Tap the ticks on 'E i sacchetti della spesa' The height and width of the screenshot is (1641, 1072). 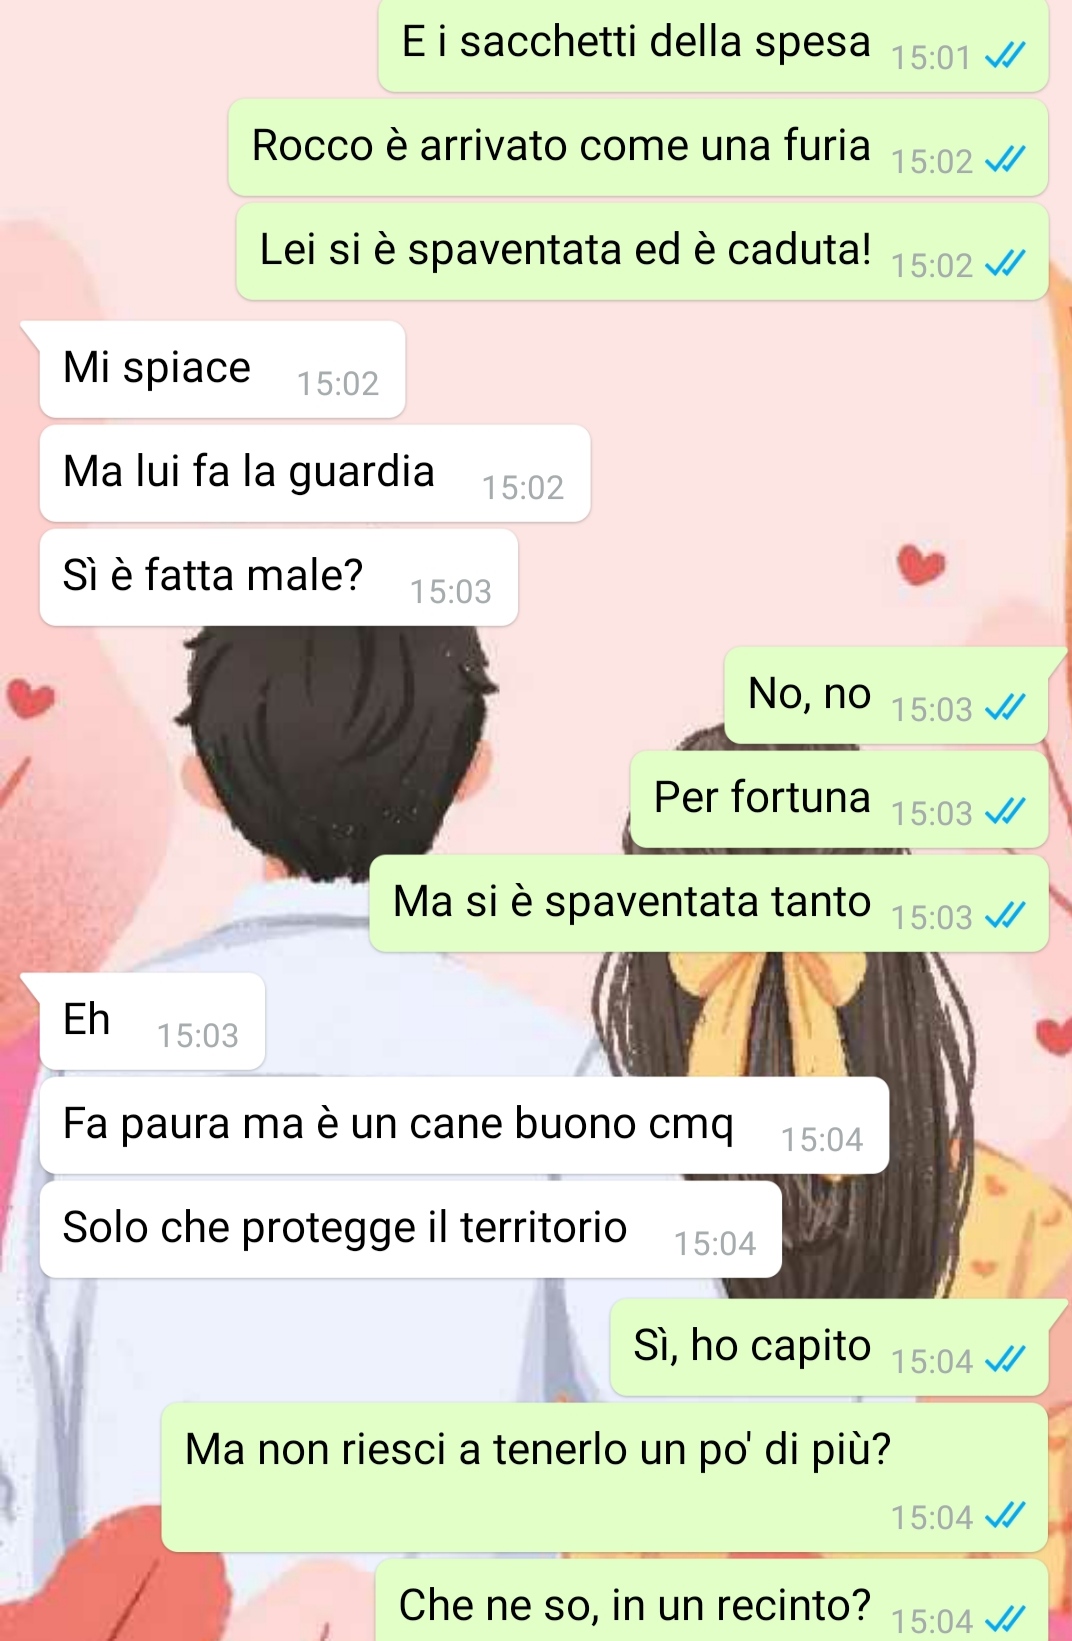[x=1005, y=55]
